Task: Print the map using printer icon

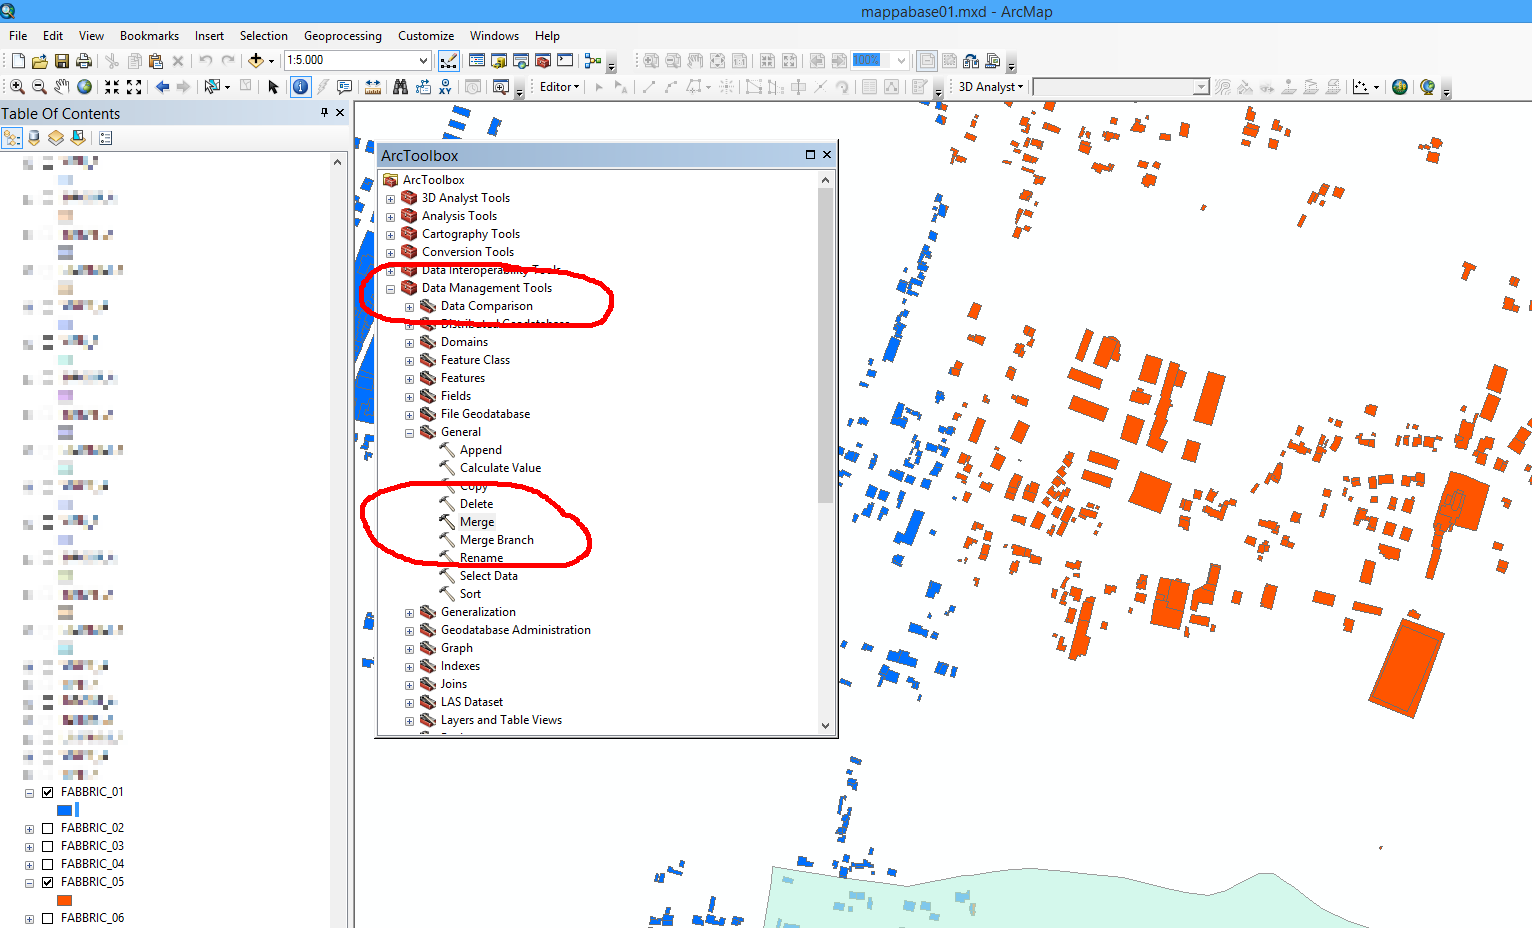Action: tap(84, 61)
